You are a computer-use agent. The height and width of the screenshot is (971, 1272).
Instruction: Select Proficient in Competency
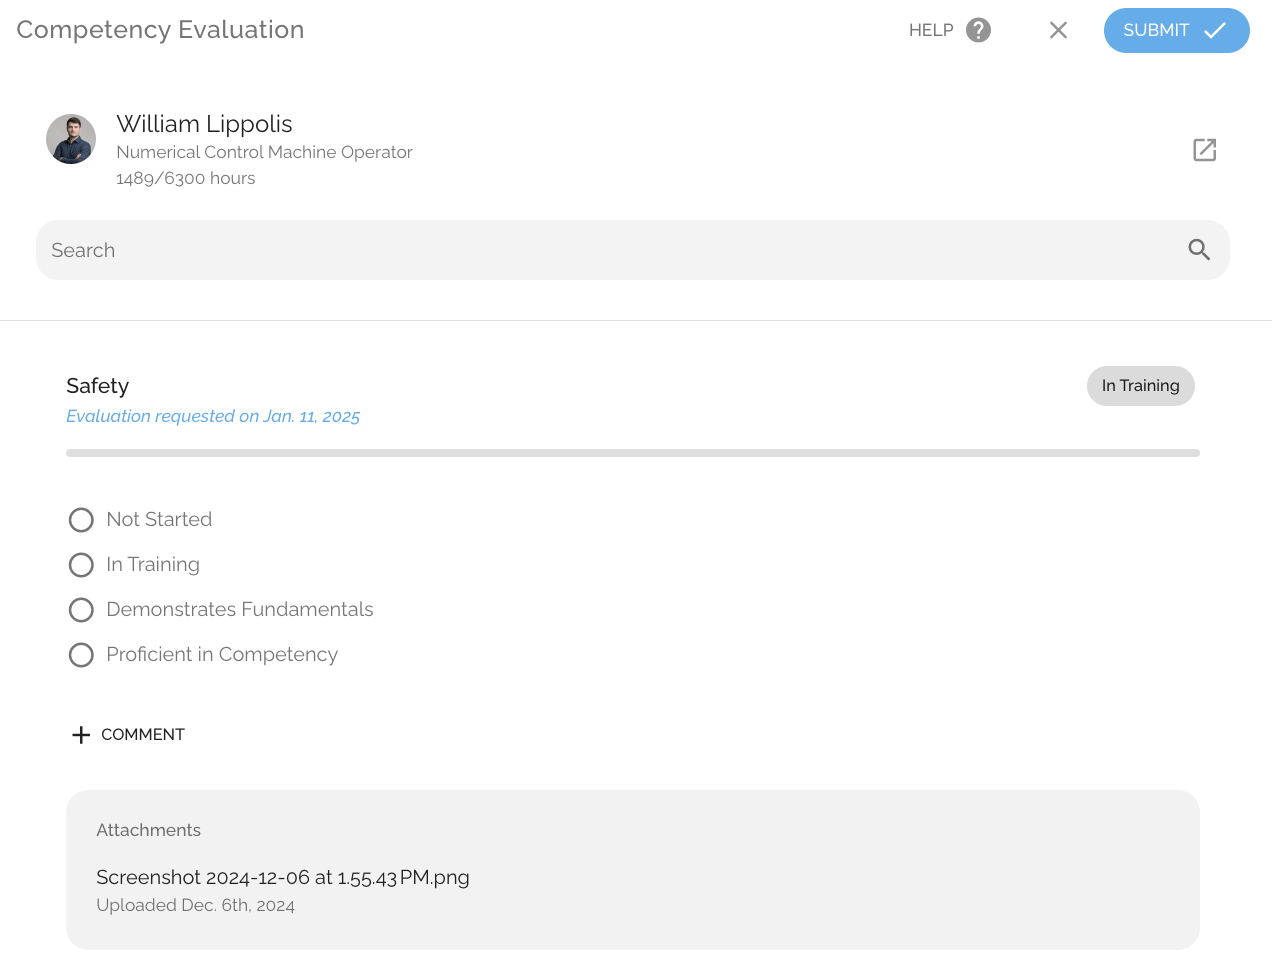[x=81, y=654]
